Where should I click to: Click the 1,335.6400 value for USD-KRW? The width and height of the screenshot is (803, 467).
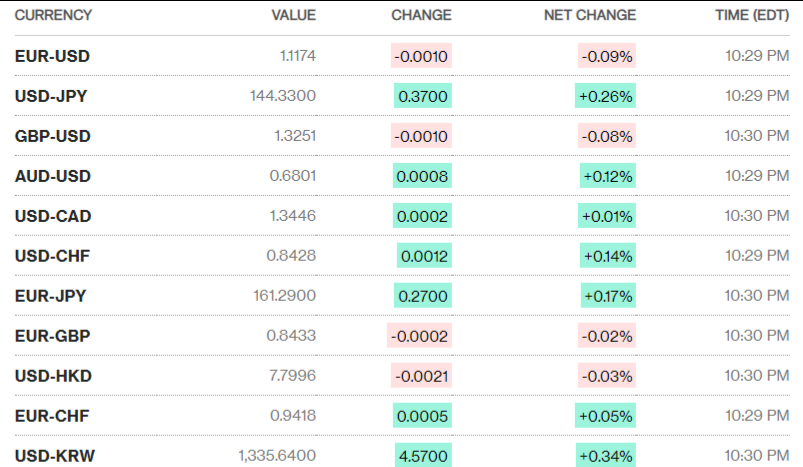tap(277, 456)
